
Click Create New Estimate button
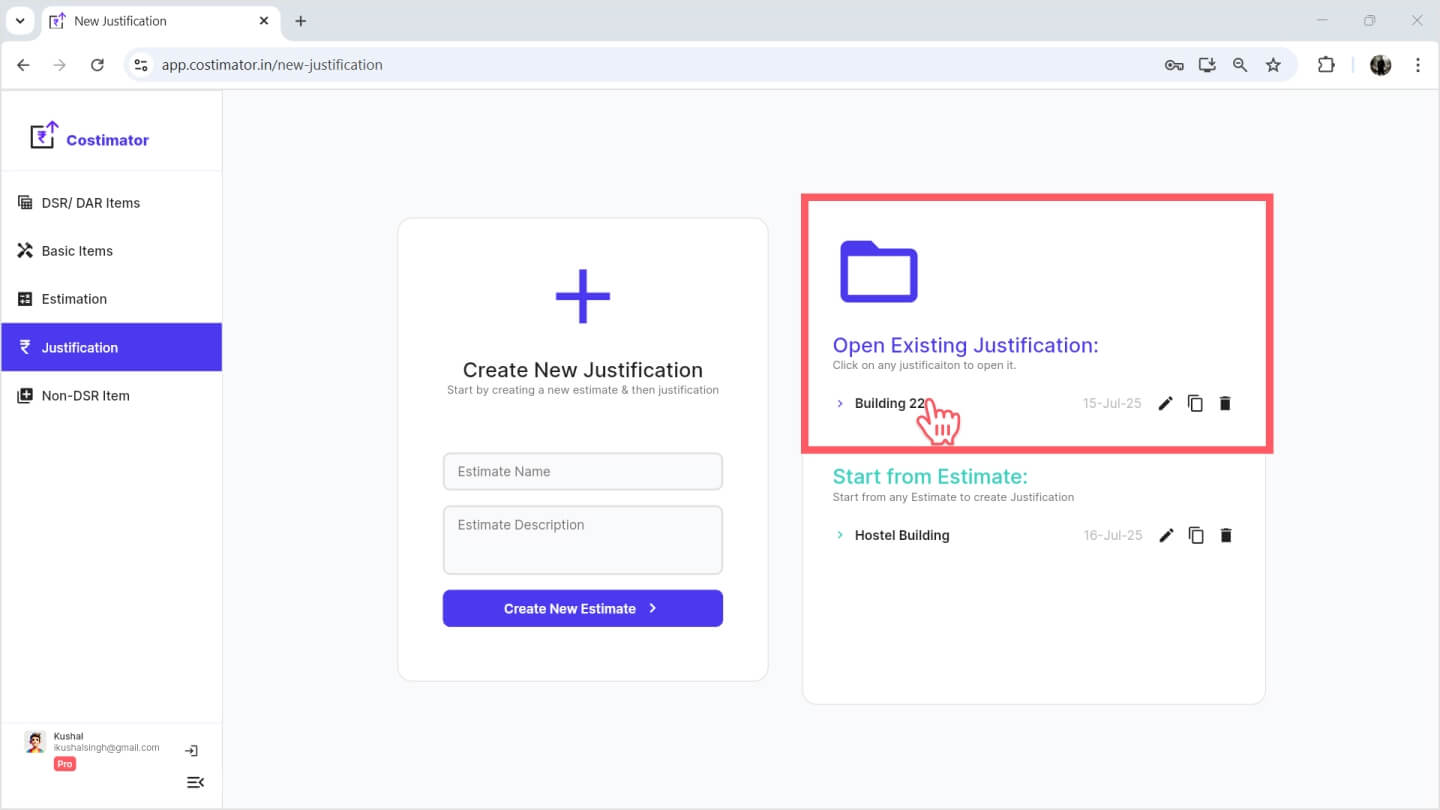click(x=583, y=608)
